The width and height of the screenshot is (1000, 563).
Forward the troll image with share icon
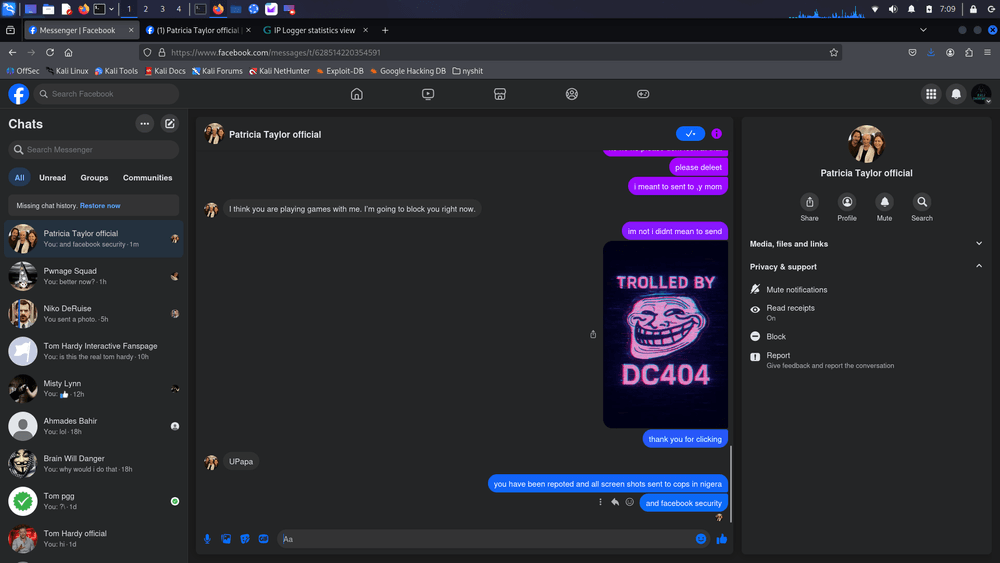pyautogui.click(x=593, y=334)
